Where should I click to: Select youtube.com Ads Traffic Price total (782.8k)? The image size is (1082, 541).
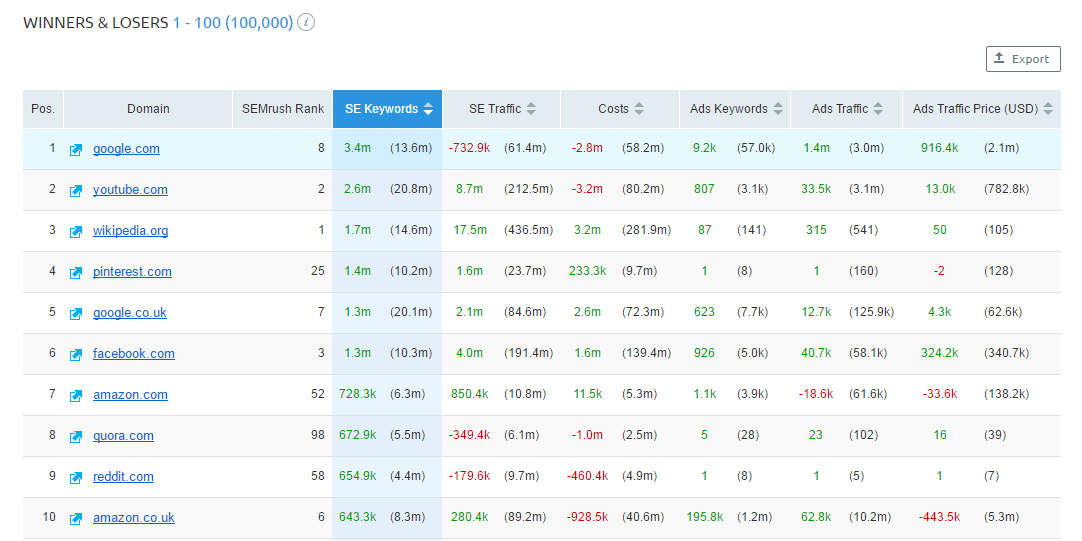point(1006,190)
